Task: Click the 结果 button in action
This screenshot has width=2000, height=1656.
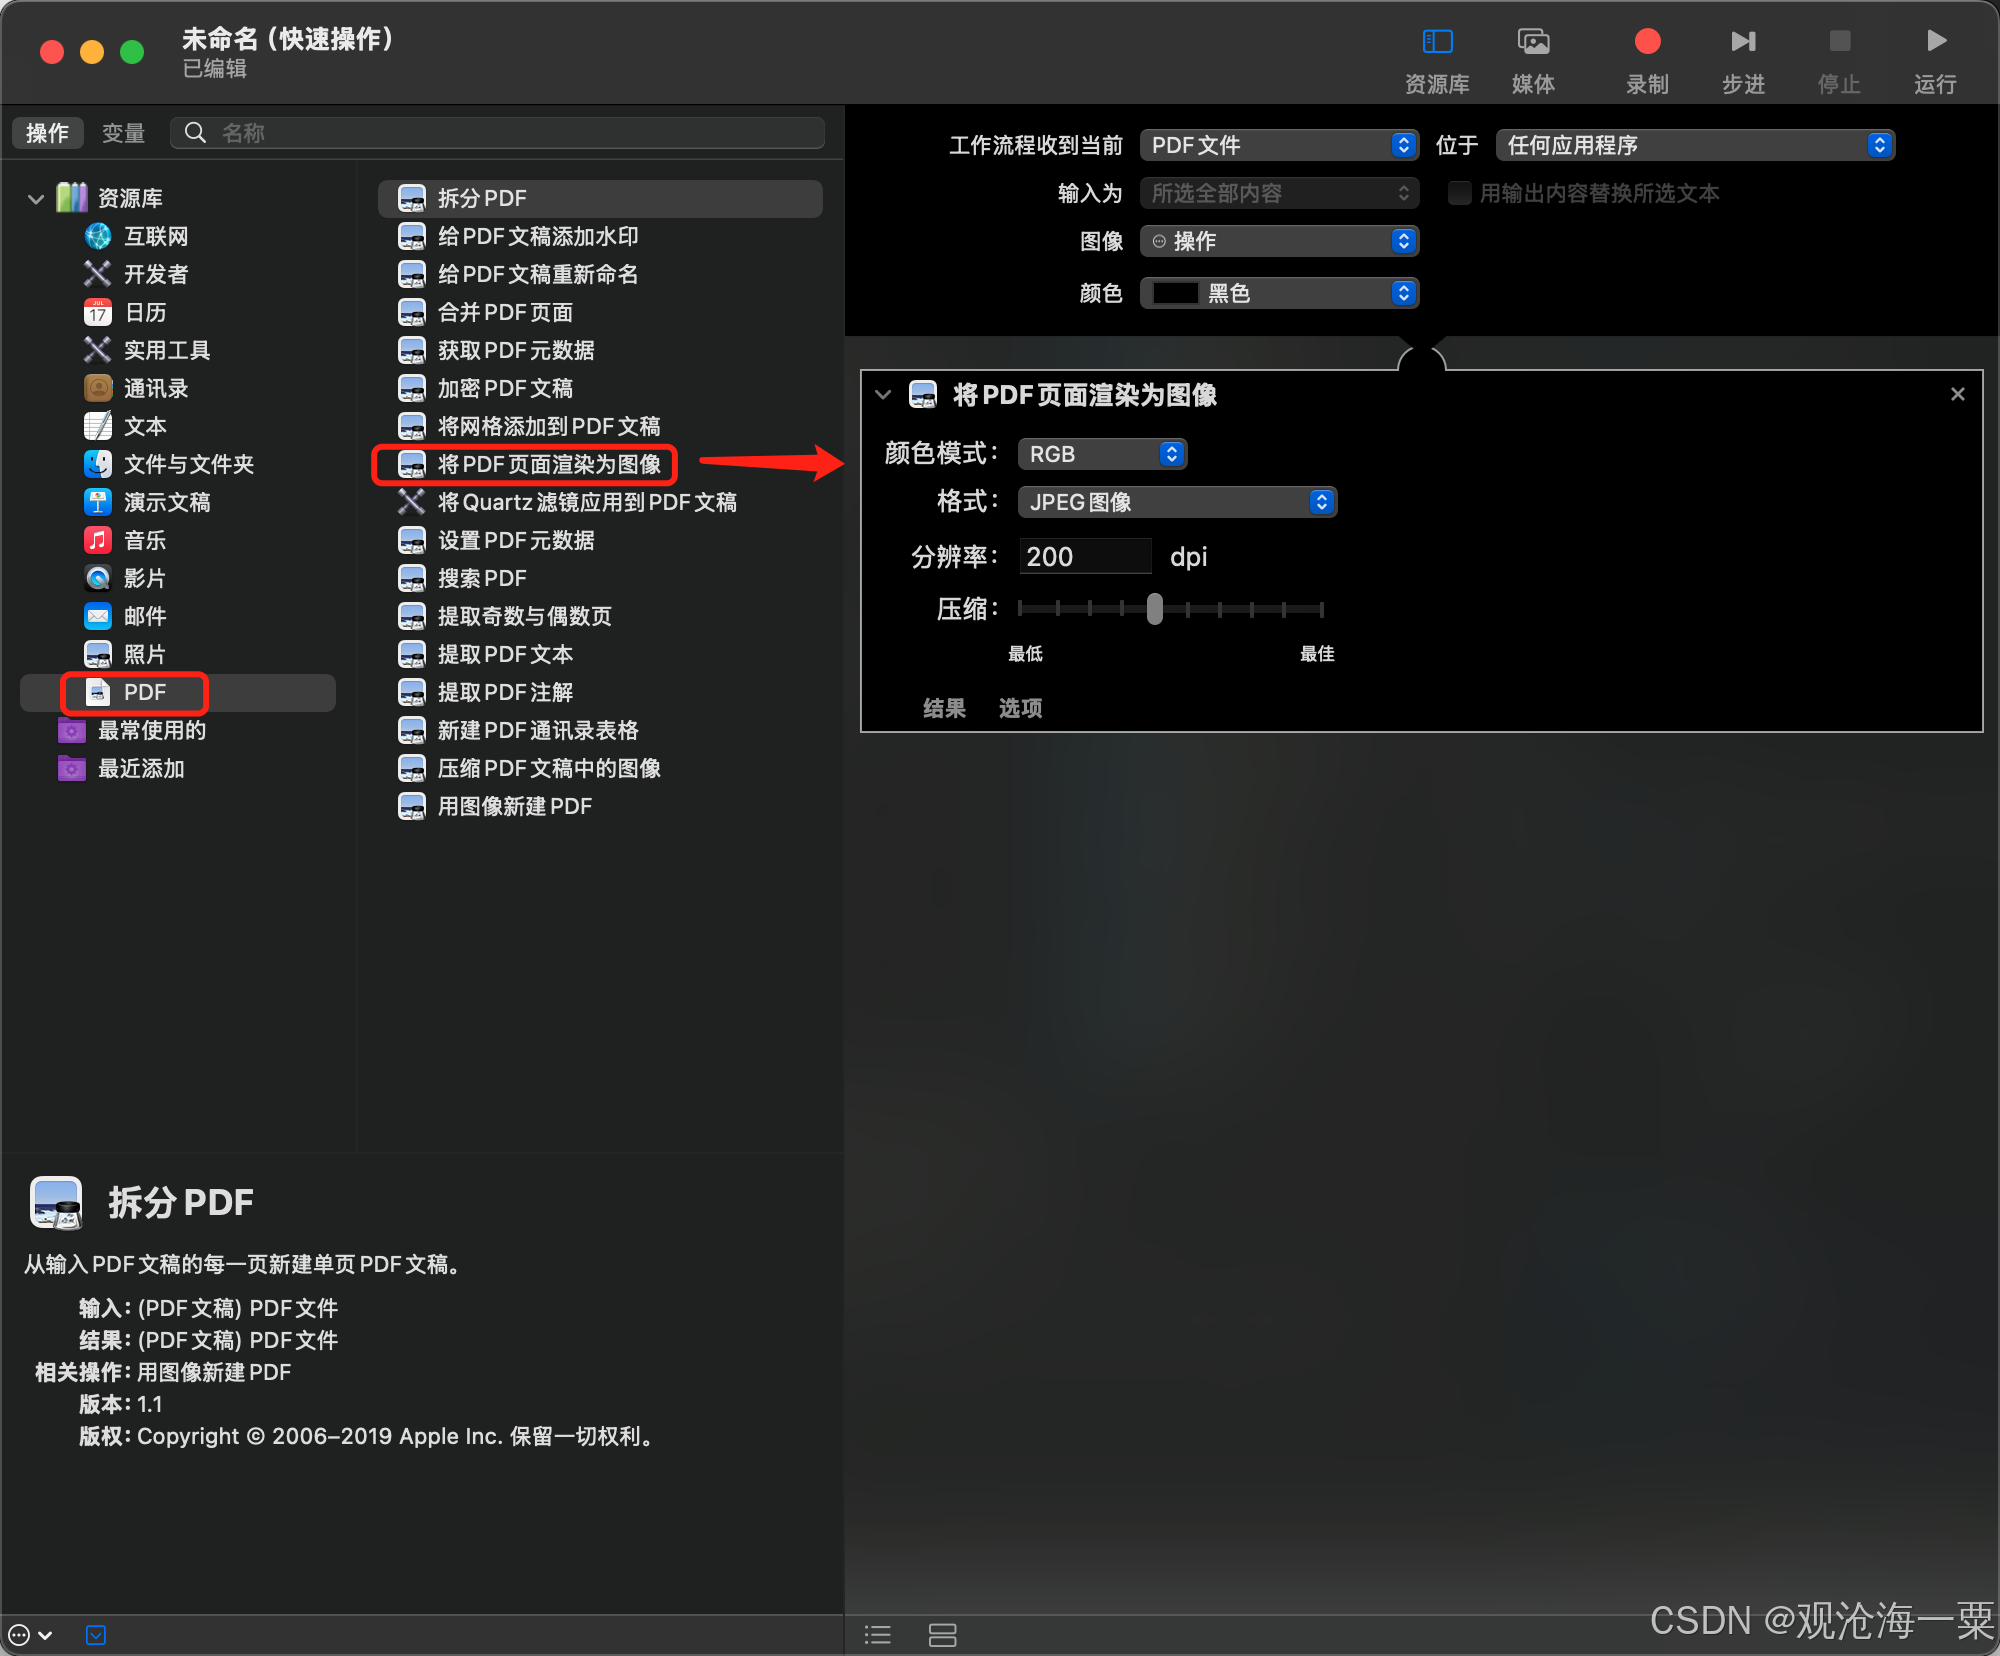Action: (x=944, y=708)
